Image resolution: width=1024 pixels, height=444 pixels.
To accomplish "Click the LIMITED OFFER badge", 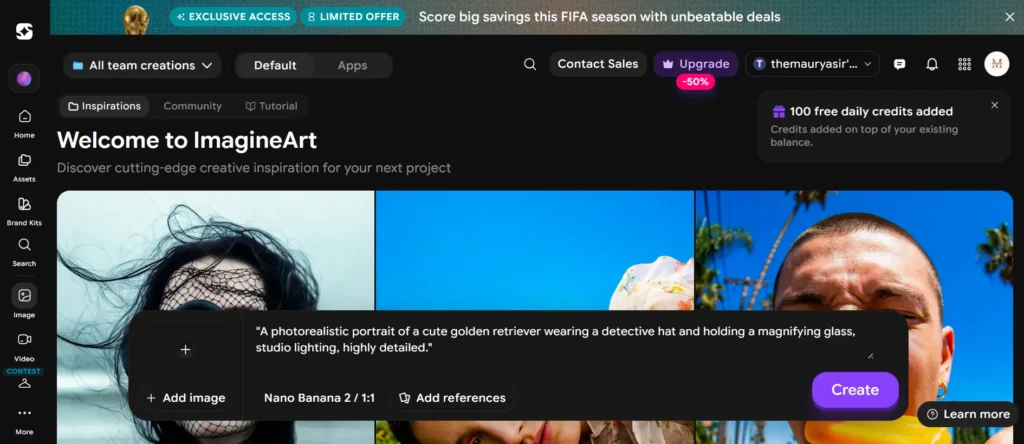I will pyautogui.click(x=355, y=17).
